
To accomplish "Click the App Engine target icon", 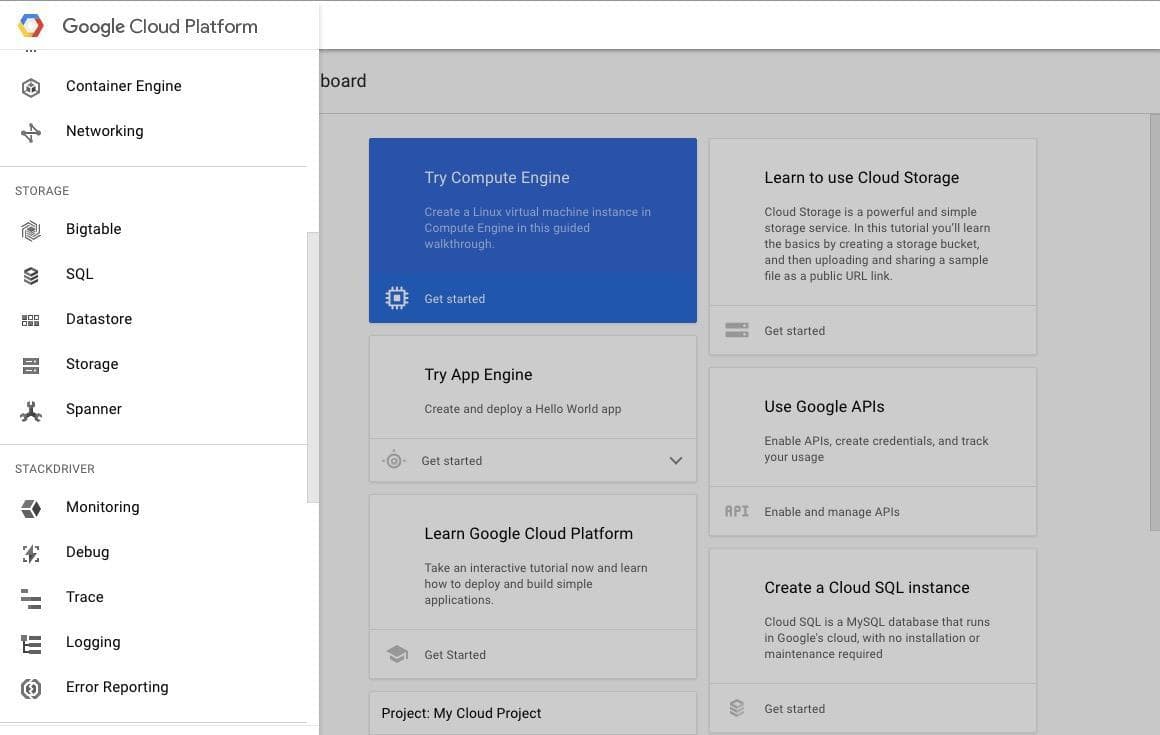I will point(394,461).
